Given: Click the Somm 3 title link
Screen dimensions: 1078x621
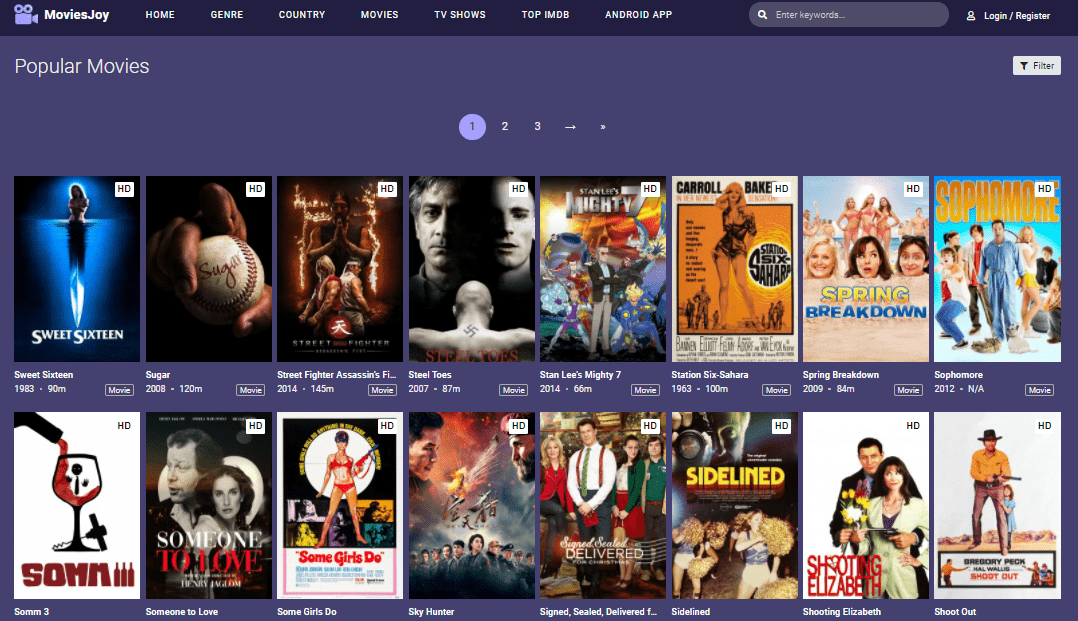Looking at the screenshot, I should 32,611.
